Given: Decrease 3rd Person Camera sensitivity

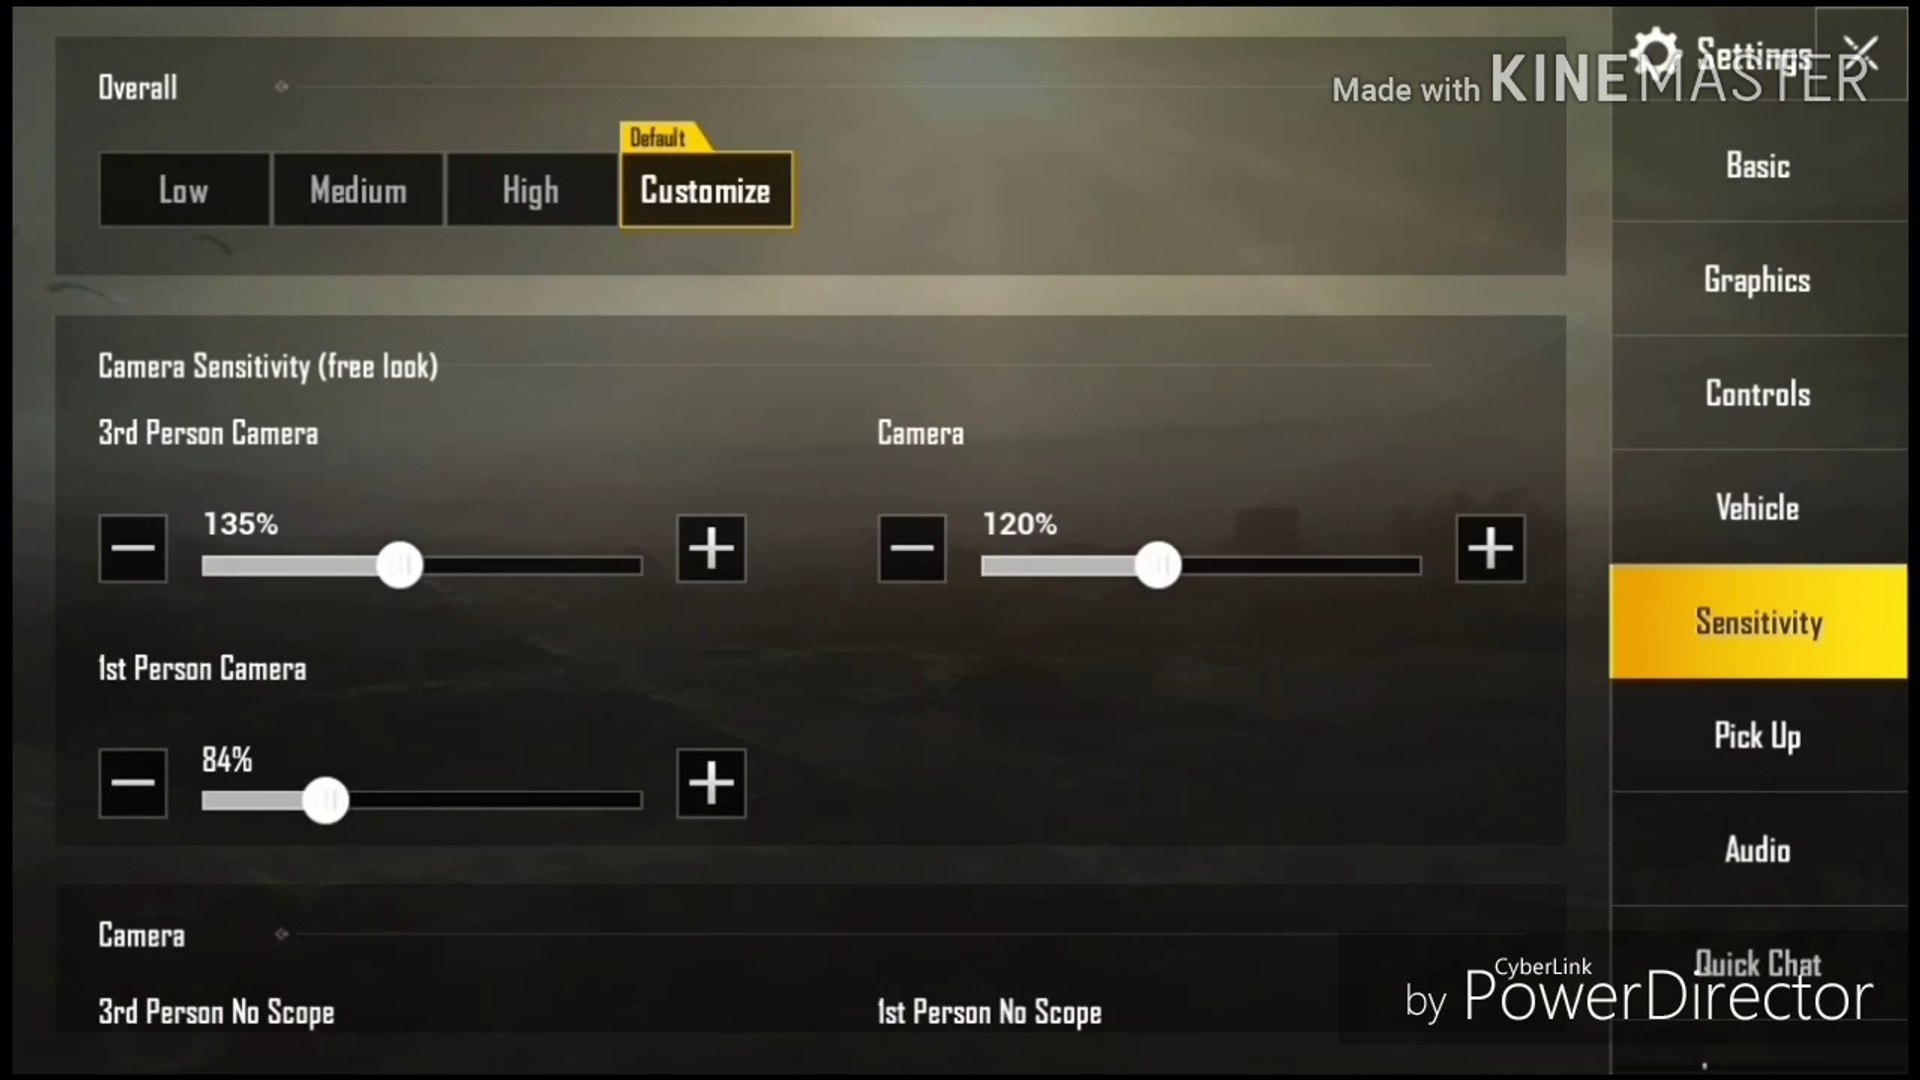Looking at the screenshot, I should pyautogui.click(x=131, y=549).
